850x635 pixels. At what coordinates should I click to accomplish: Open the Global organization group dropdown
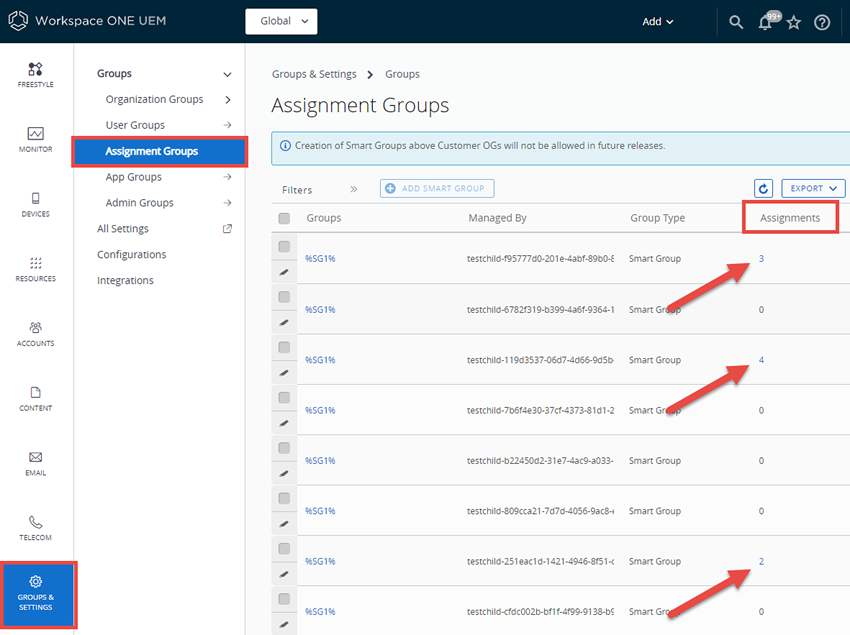pyautogui.click(x=281, y=21)
